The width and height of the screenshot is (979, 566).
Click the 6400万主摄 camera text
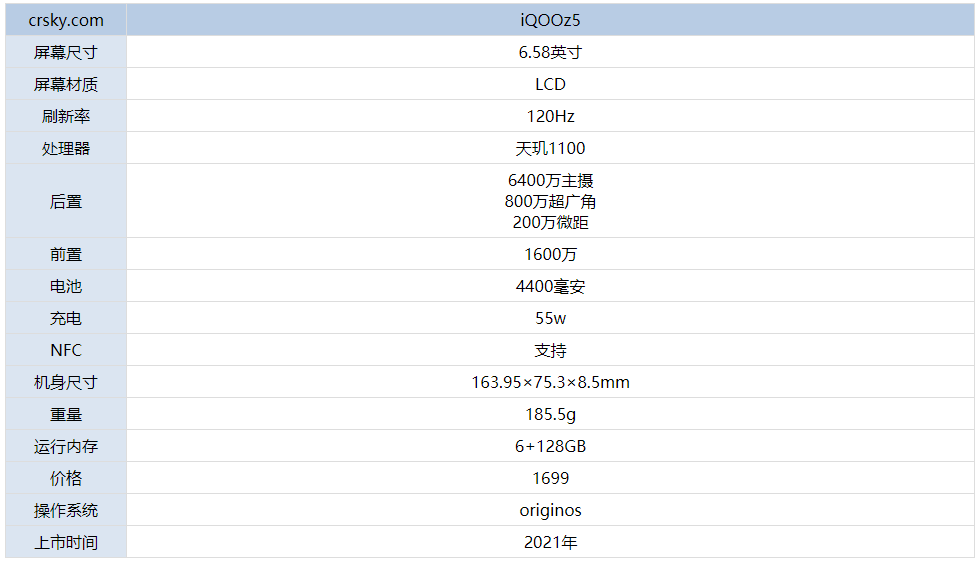pos(550,180)
